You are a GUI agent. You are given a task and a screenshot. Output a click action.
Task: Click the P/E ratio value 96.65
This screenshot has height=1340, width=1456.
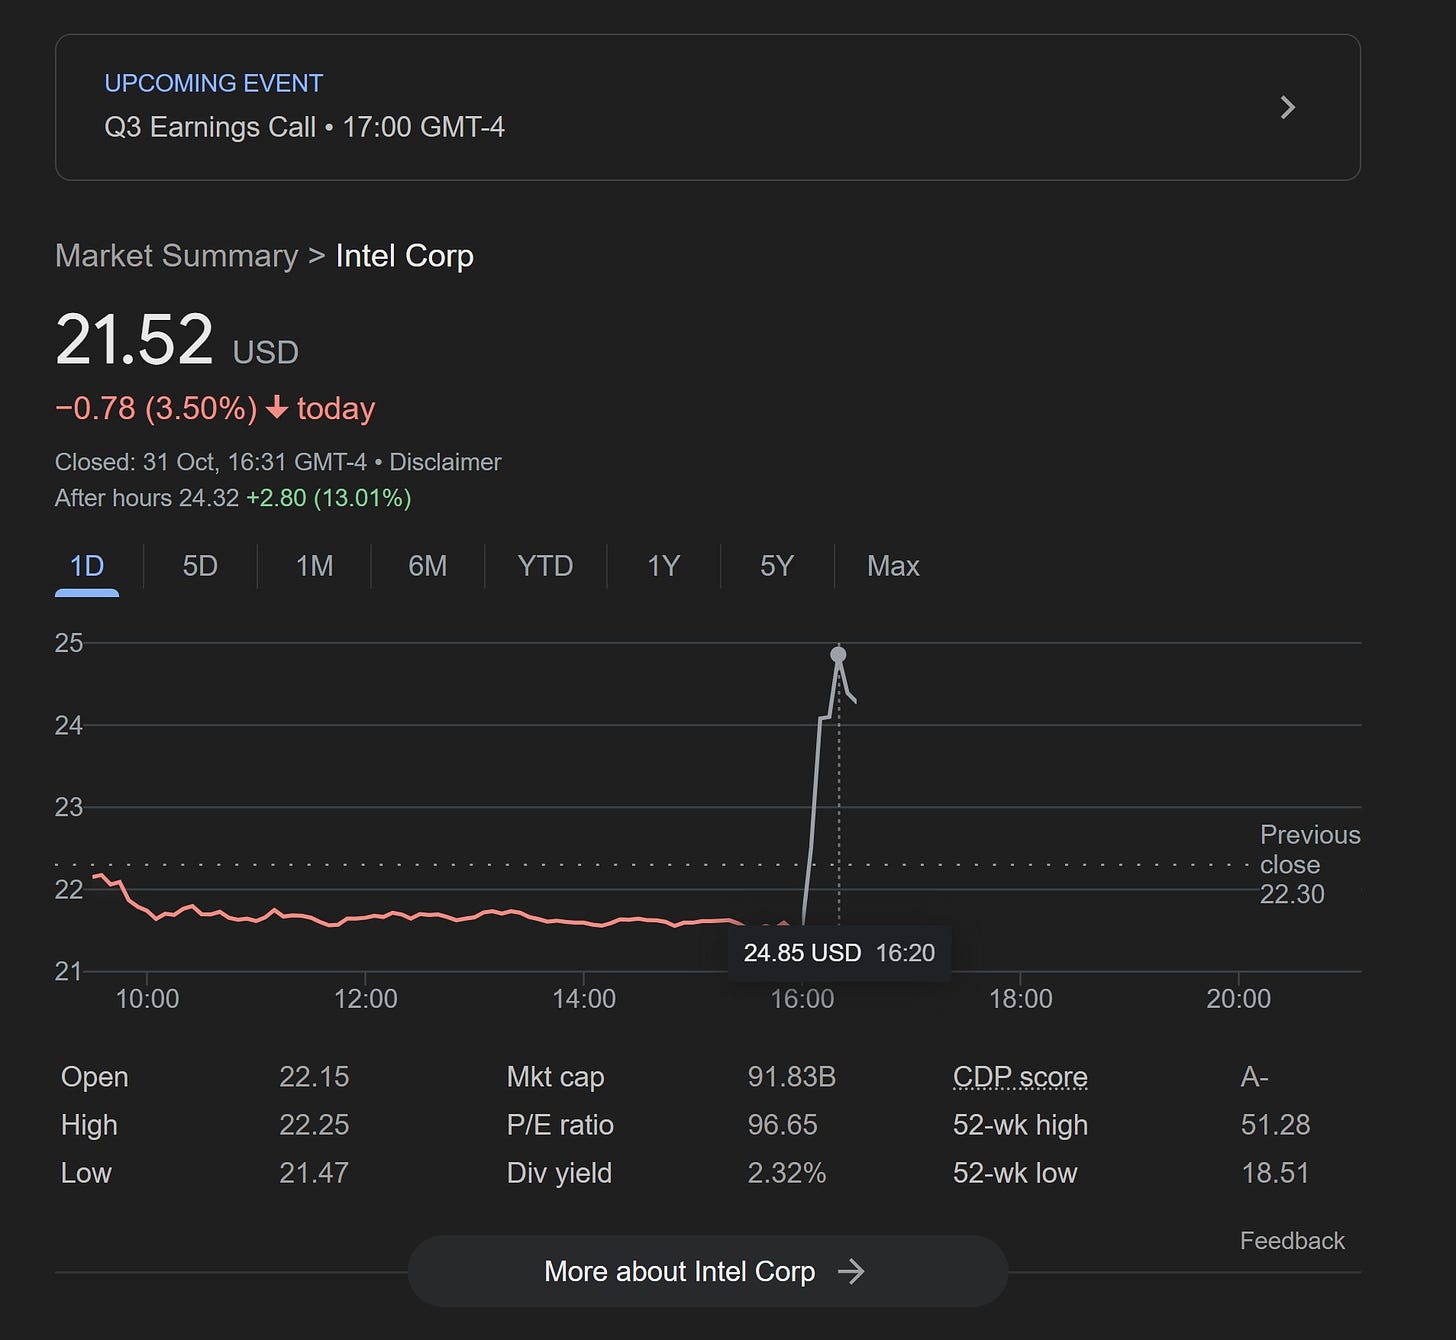(783, 1125)
